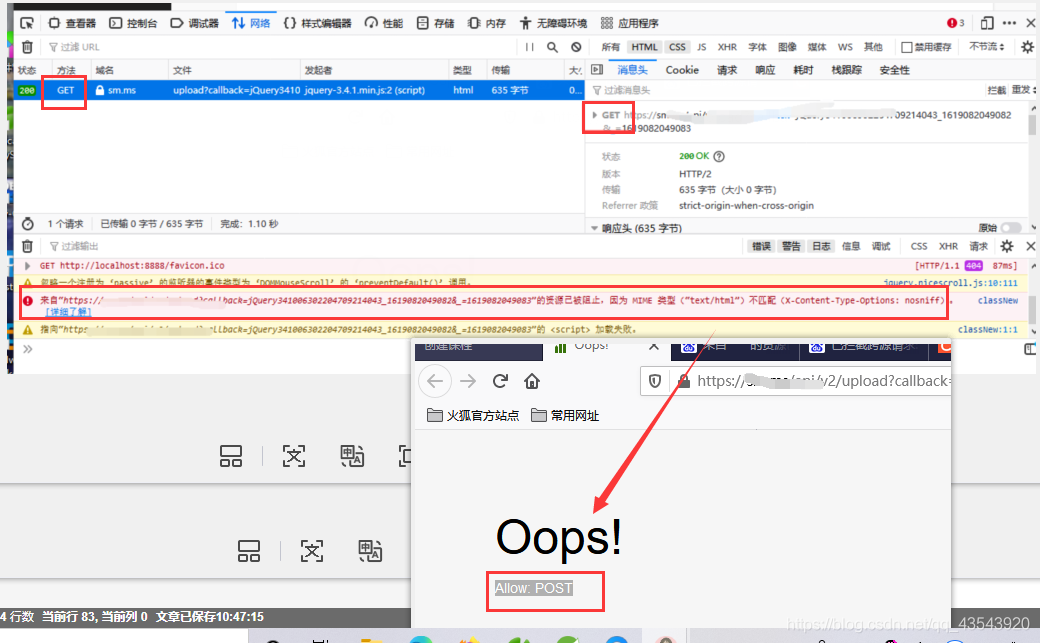Go forward in the browser window
This screenshot has width=1040, height=643.
click(x=468, y=382)
